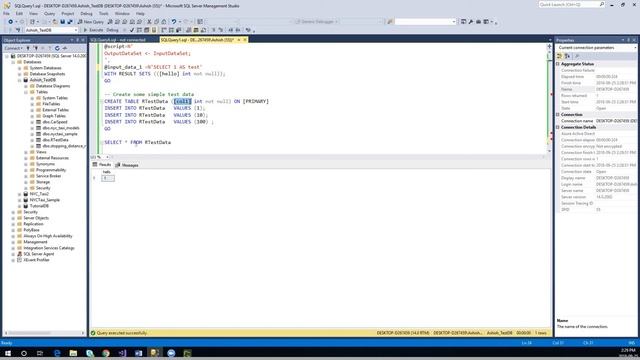This screenshot has width=640, height=360.
Task: Click the navigate backward icon
Action: [x=10, y=22]
